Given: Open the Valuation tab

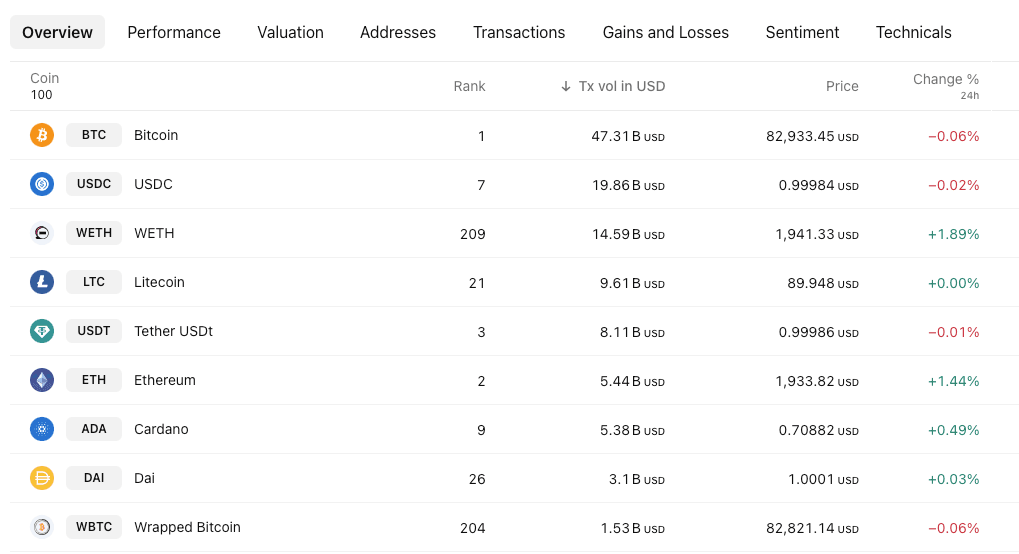Looking at the screenshot, I should (x=290, y=32).
